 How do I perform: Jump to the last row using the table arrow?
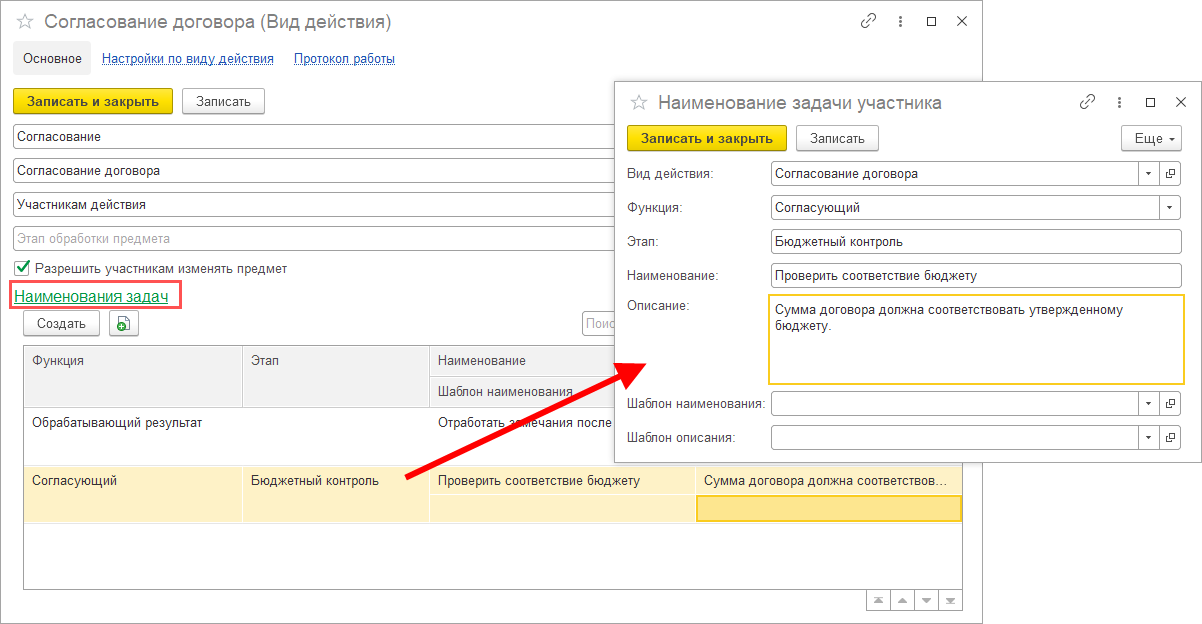952,600
